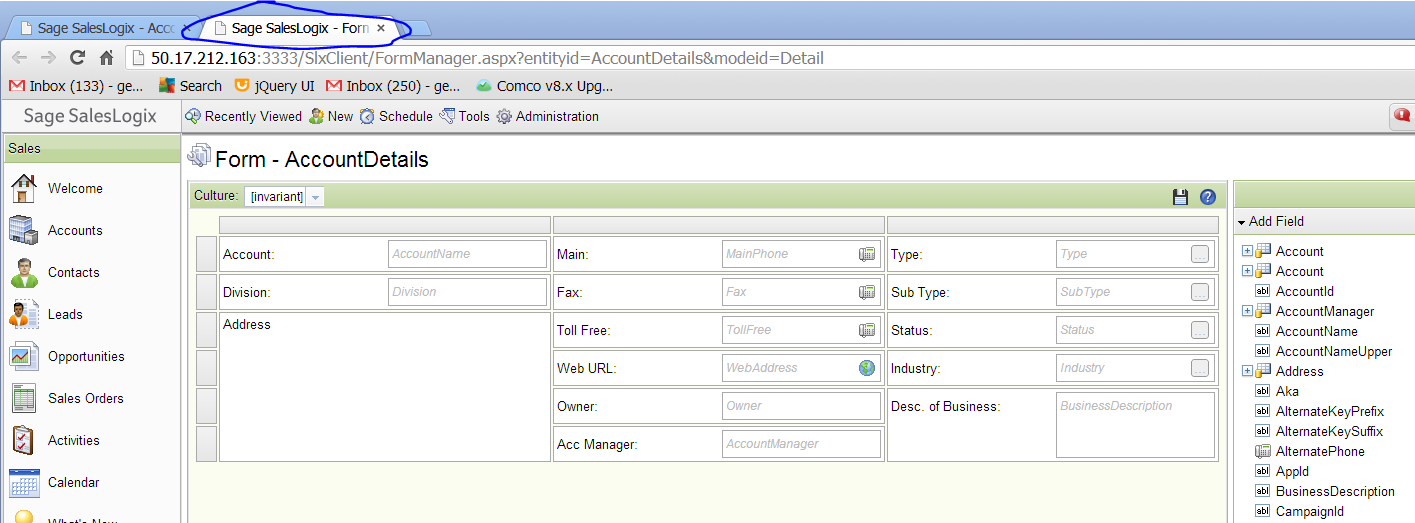This screenshot has width=1415, height=523.
Task: Click the Welcome house icon in sidebar
Action: [23, 188]
